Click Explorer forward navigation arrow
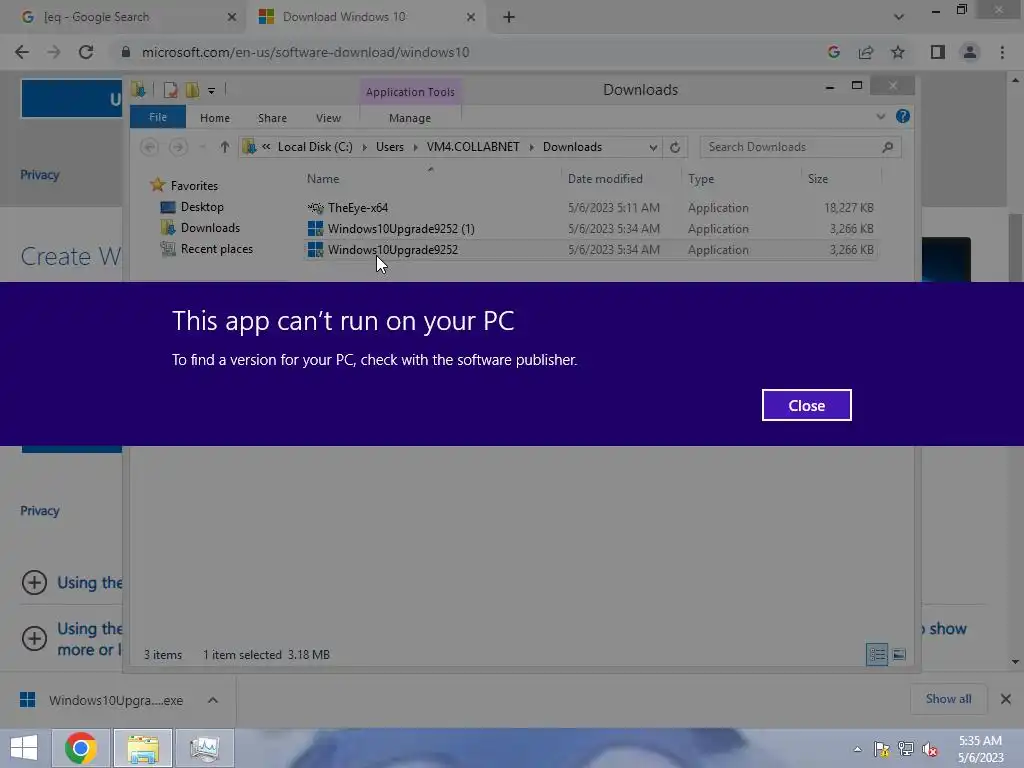This screenshot has height=768, width=1024. click(x=178, y=147)
